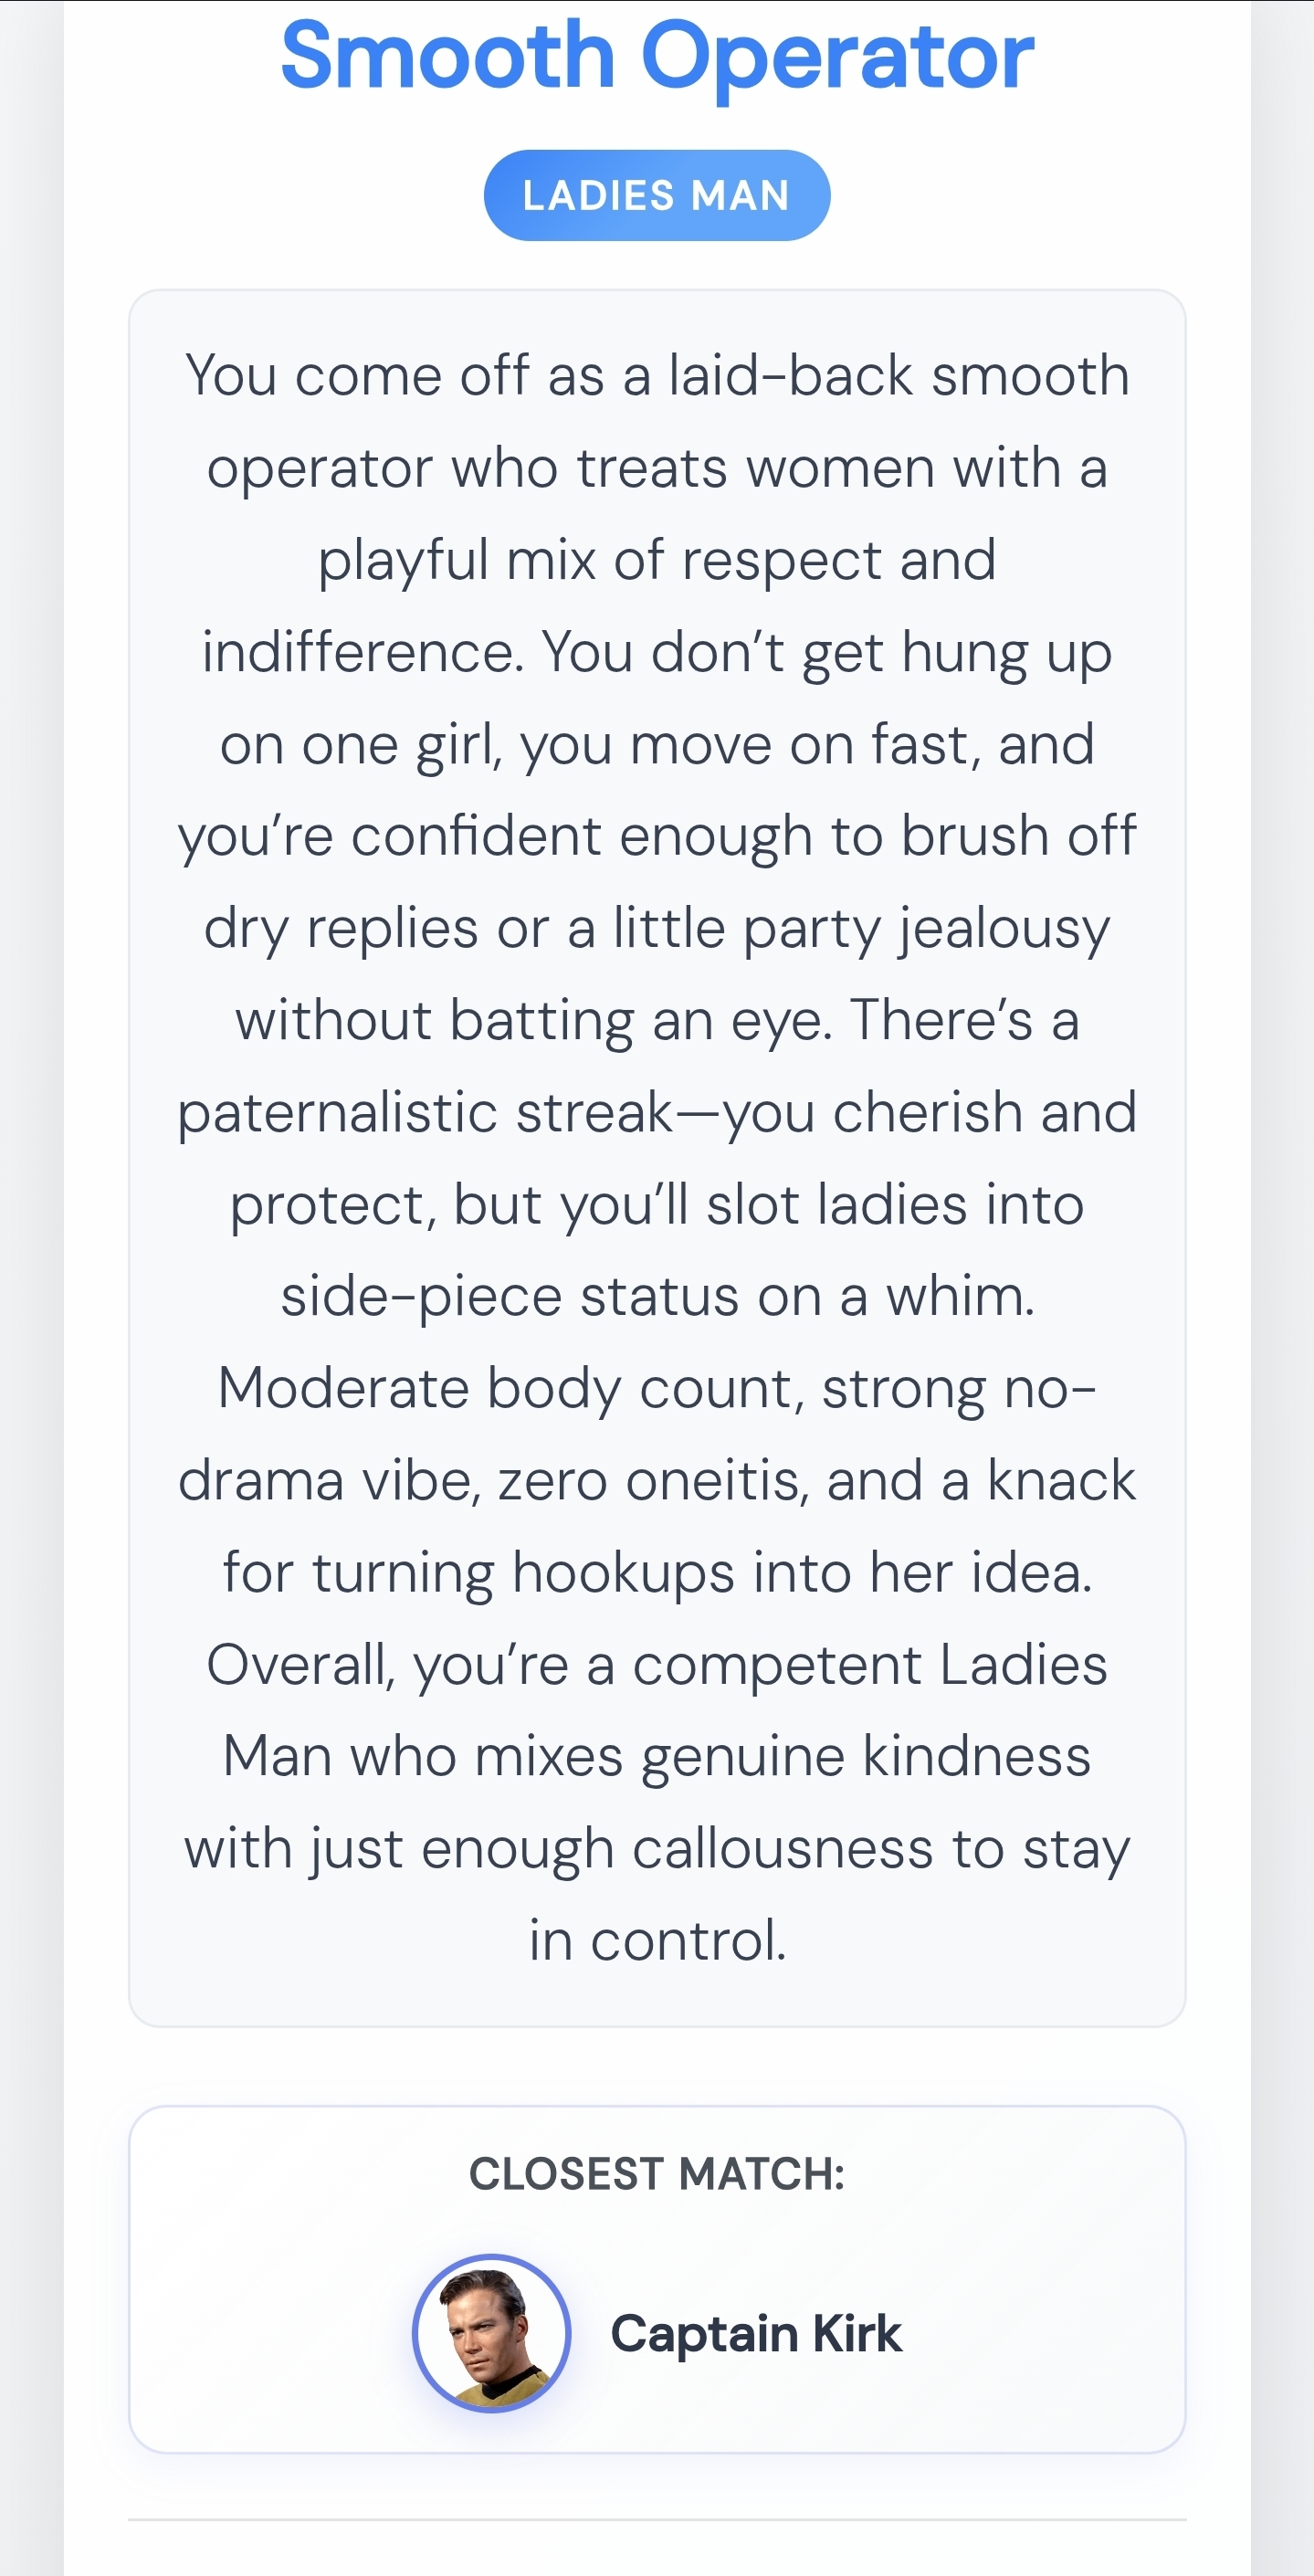The image size is (1314, 2576).
Task: Tap the CLOSEST MATCH heading
Action: tap(657, 2173)
